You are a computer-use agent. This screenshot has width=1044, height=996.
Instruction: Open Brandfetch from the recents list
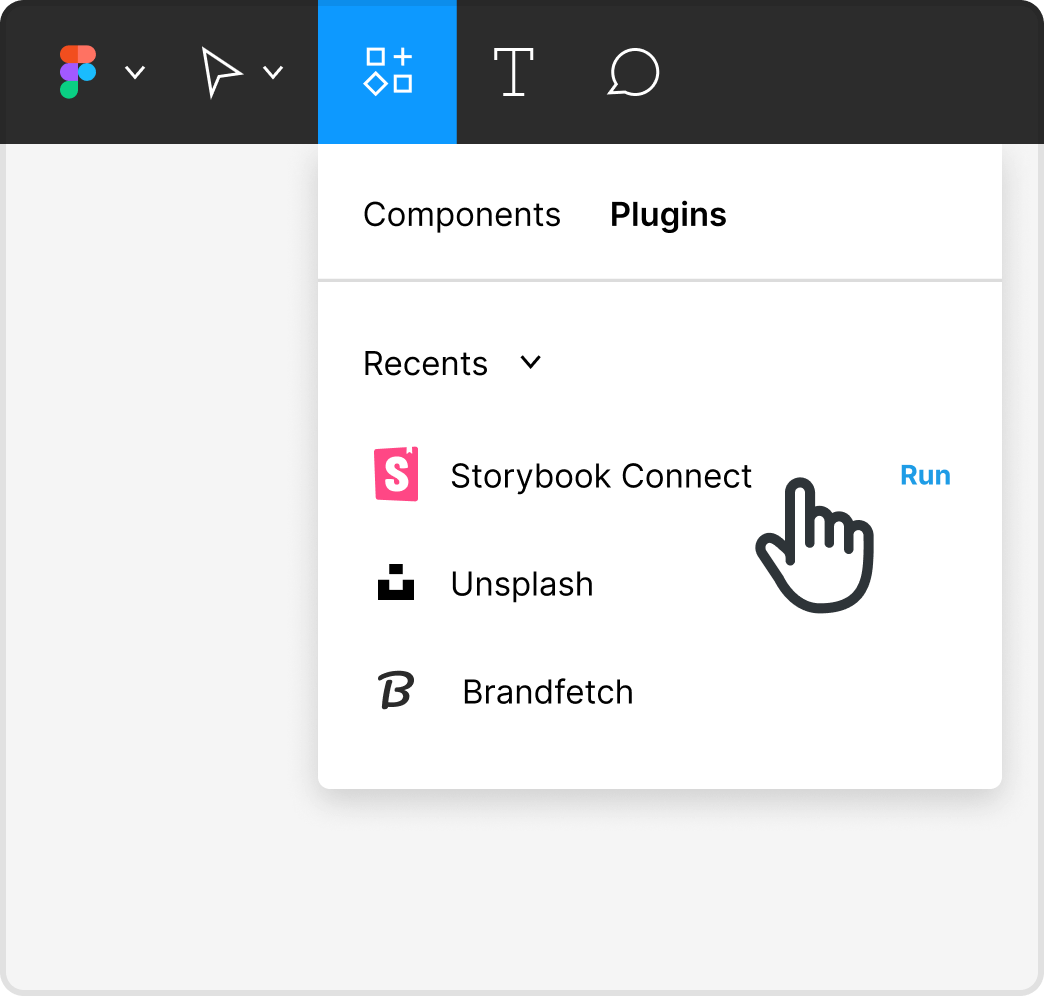coord(548,690)
